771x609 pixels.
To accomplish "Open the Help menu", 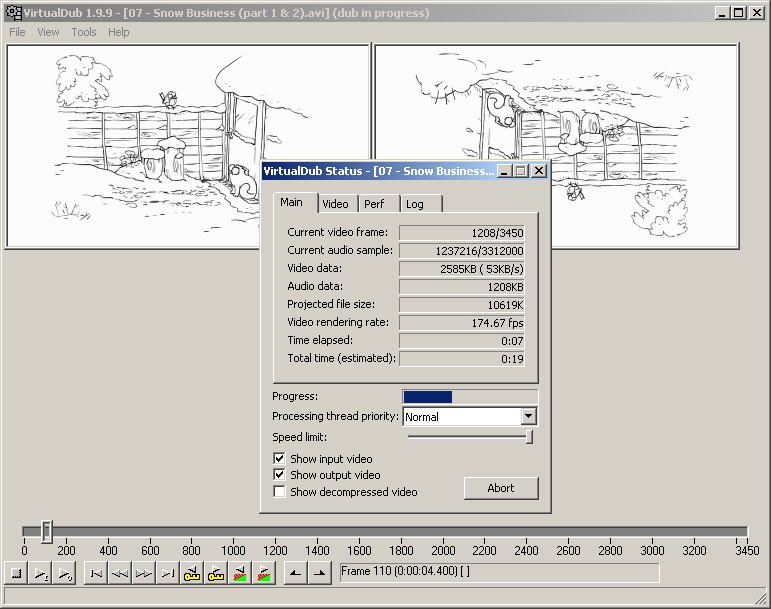I will (119, 32).
